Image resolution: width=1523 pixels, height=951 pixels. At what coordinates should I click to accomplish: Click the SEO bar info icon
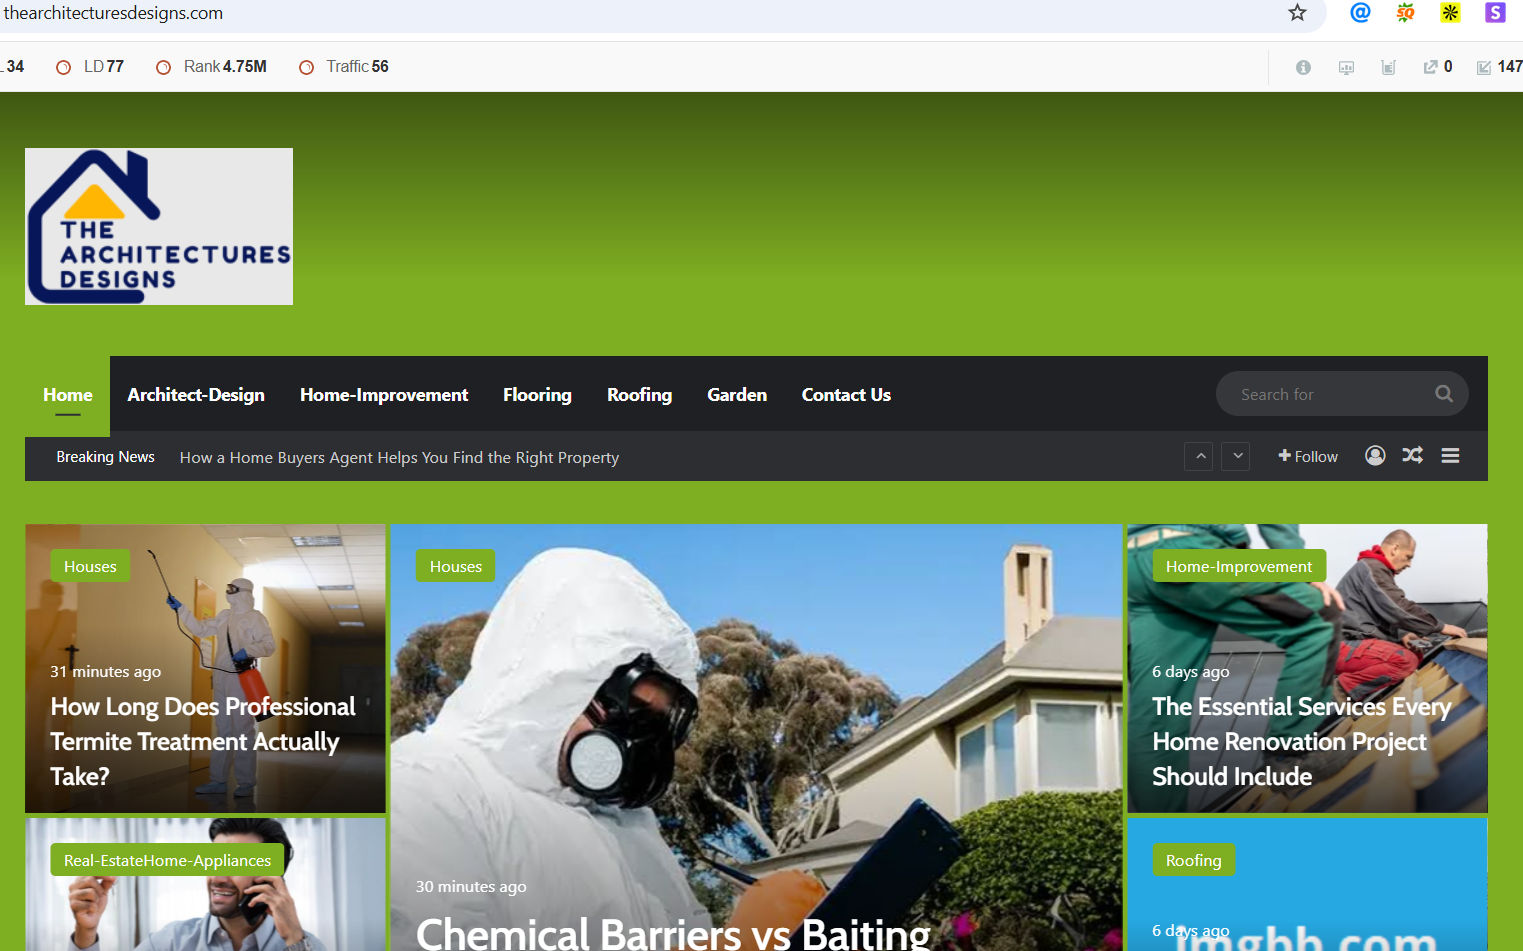(x=1303, y=67)
